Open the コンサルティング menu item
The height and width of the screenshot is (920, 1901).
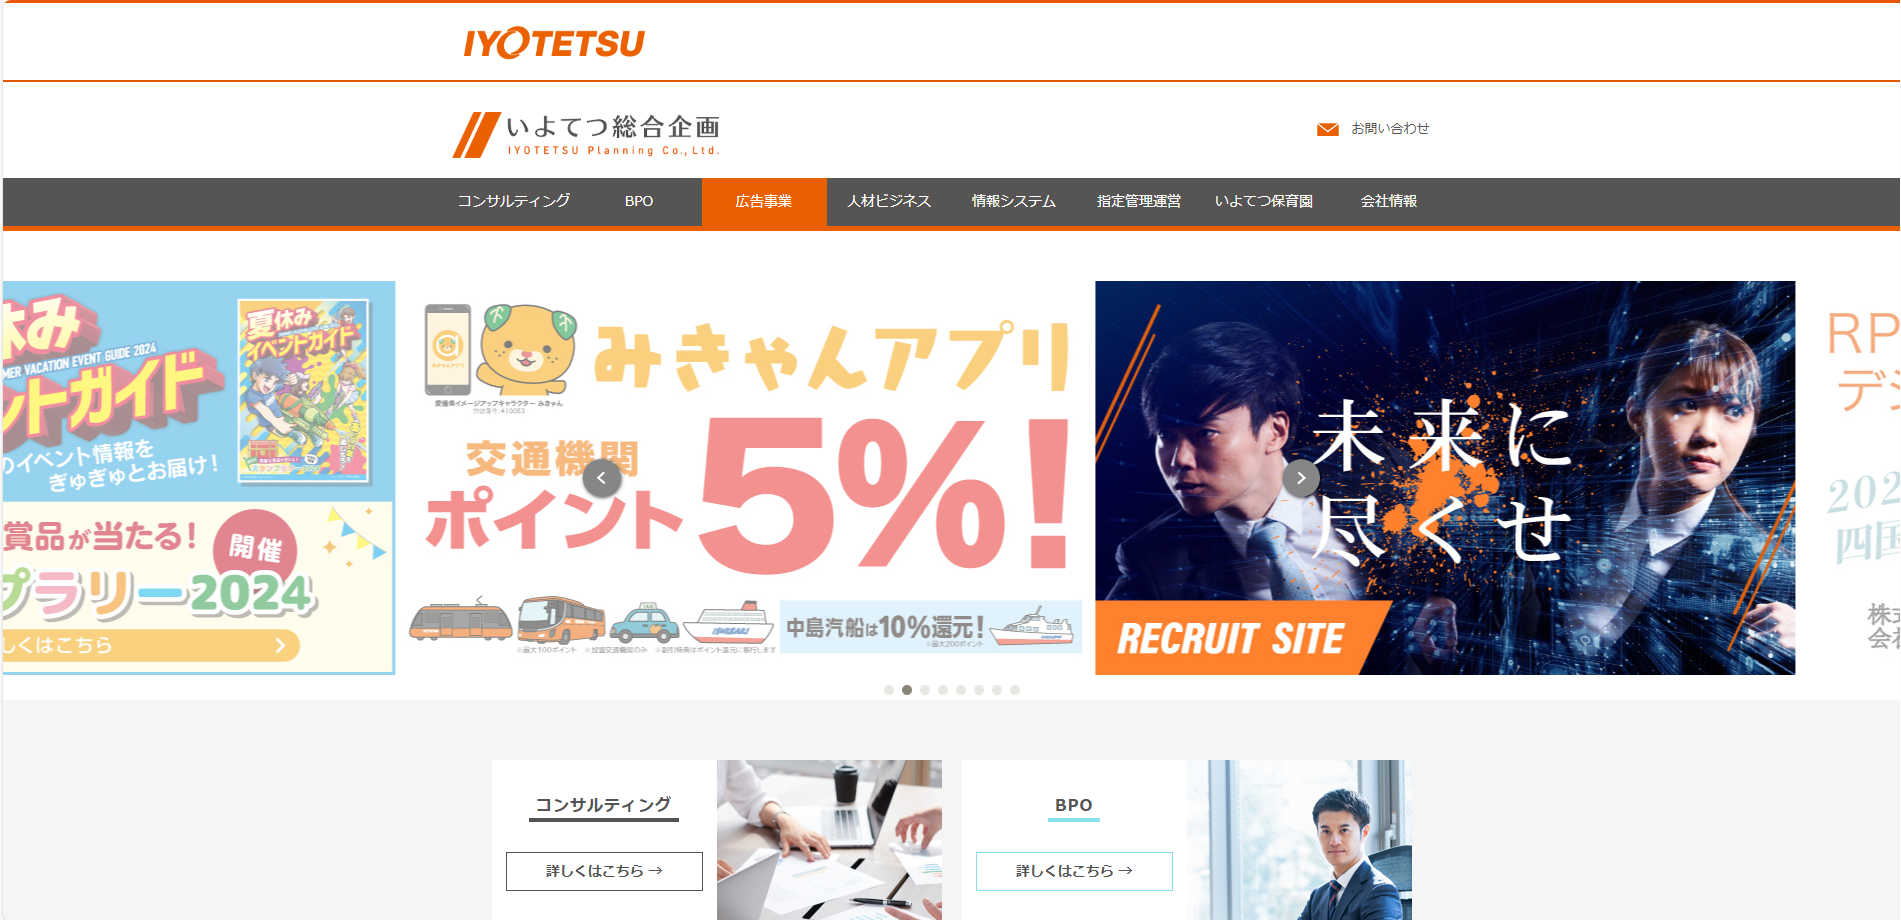point(514,201)
